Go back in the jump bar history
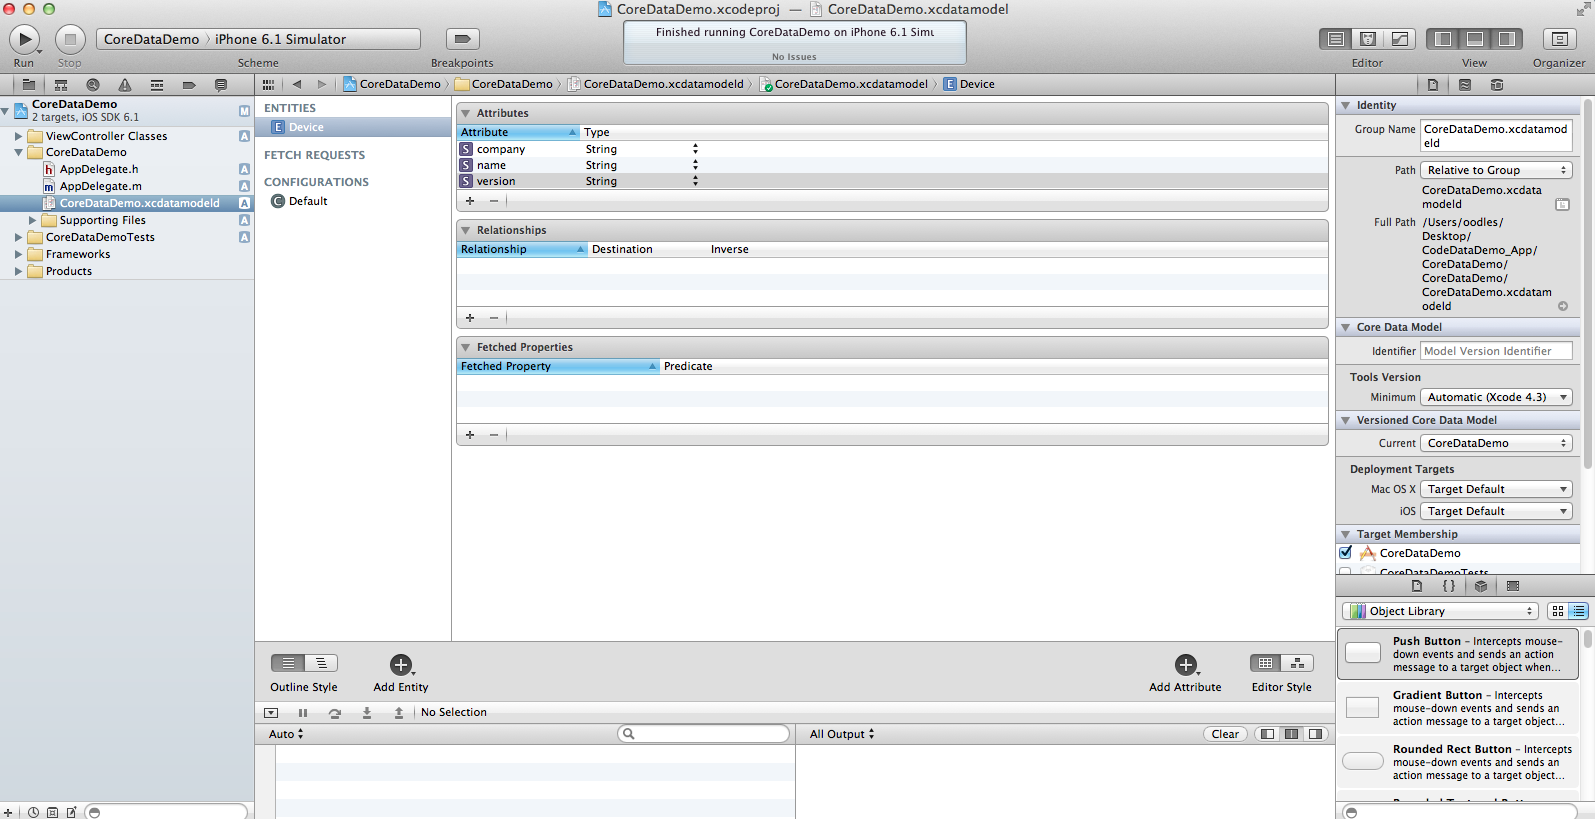This screenshot has width=1595, height=819. point(297,85)
